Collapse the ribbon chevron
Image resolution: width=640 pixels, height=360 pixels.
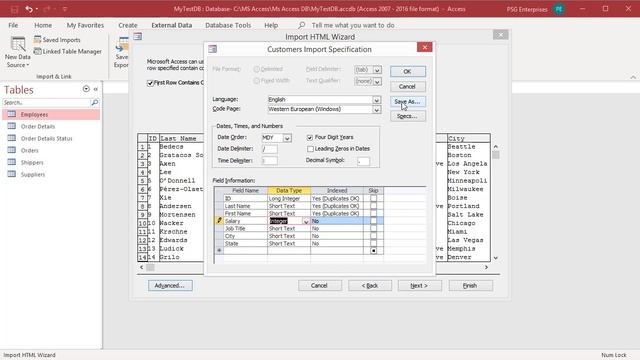pyautogui.click(x=633, y=77)
